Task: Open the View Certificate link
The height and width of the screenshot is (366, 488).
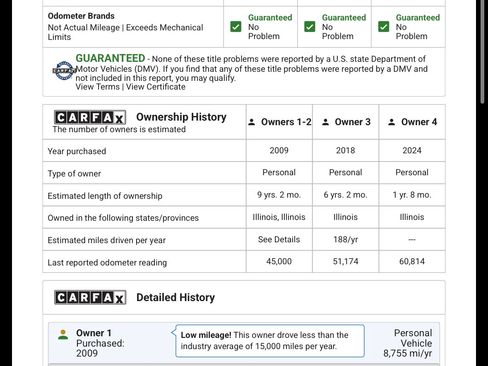Action: point(156,87)
